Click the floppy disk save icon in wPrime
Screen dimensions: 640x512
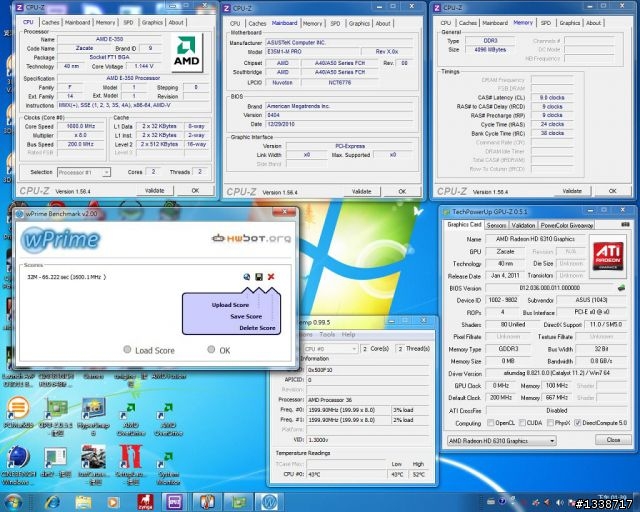pos(259,277)
